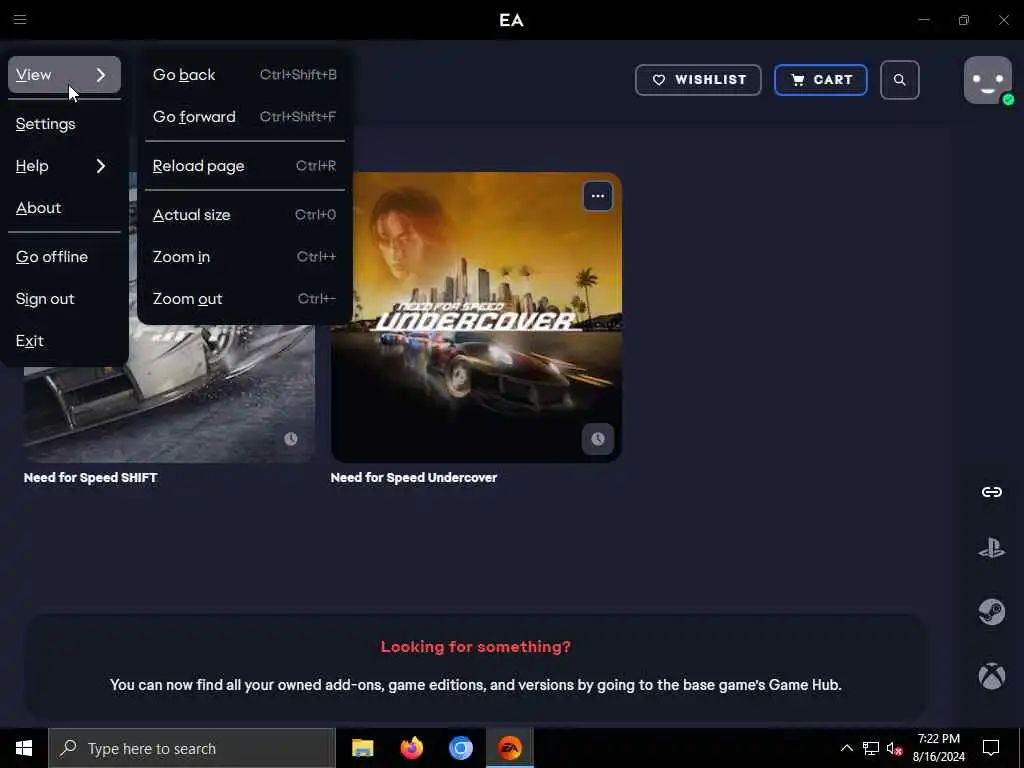Select the Need for Speed Undercover cover art

[x=476, y=317]
